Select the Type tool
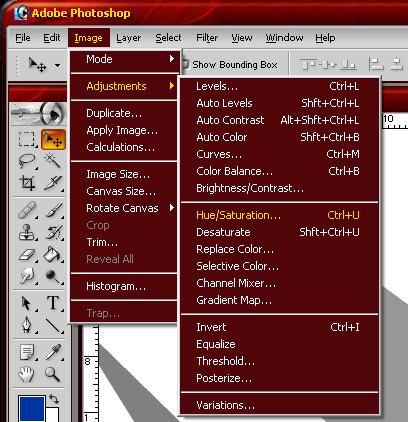 click(x=53, y=303)
